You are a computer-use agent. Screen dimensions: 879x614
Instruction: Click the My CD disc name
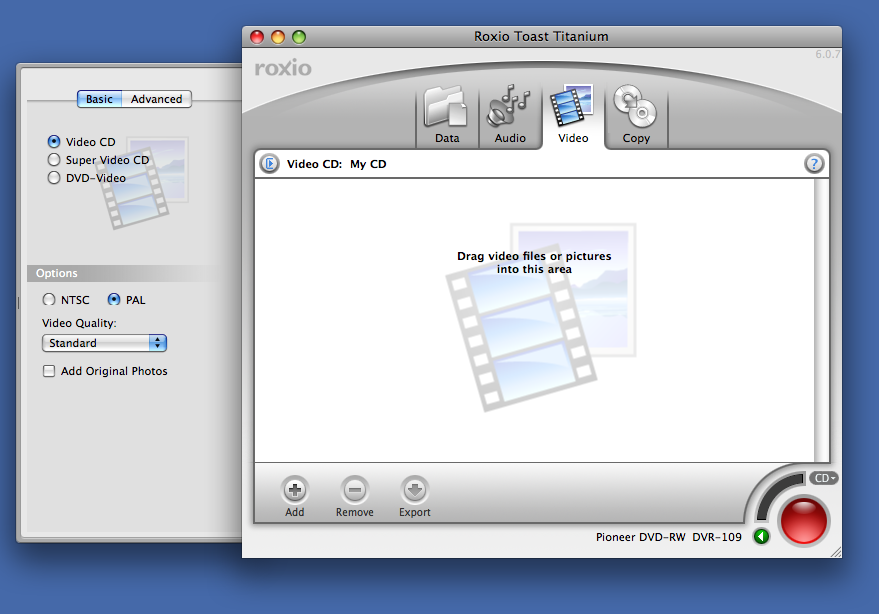tap(368, 164)
